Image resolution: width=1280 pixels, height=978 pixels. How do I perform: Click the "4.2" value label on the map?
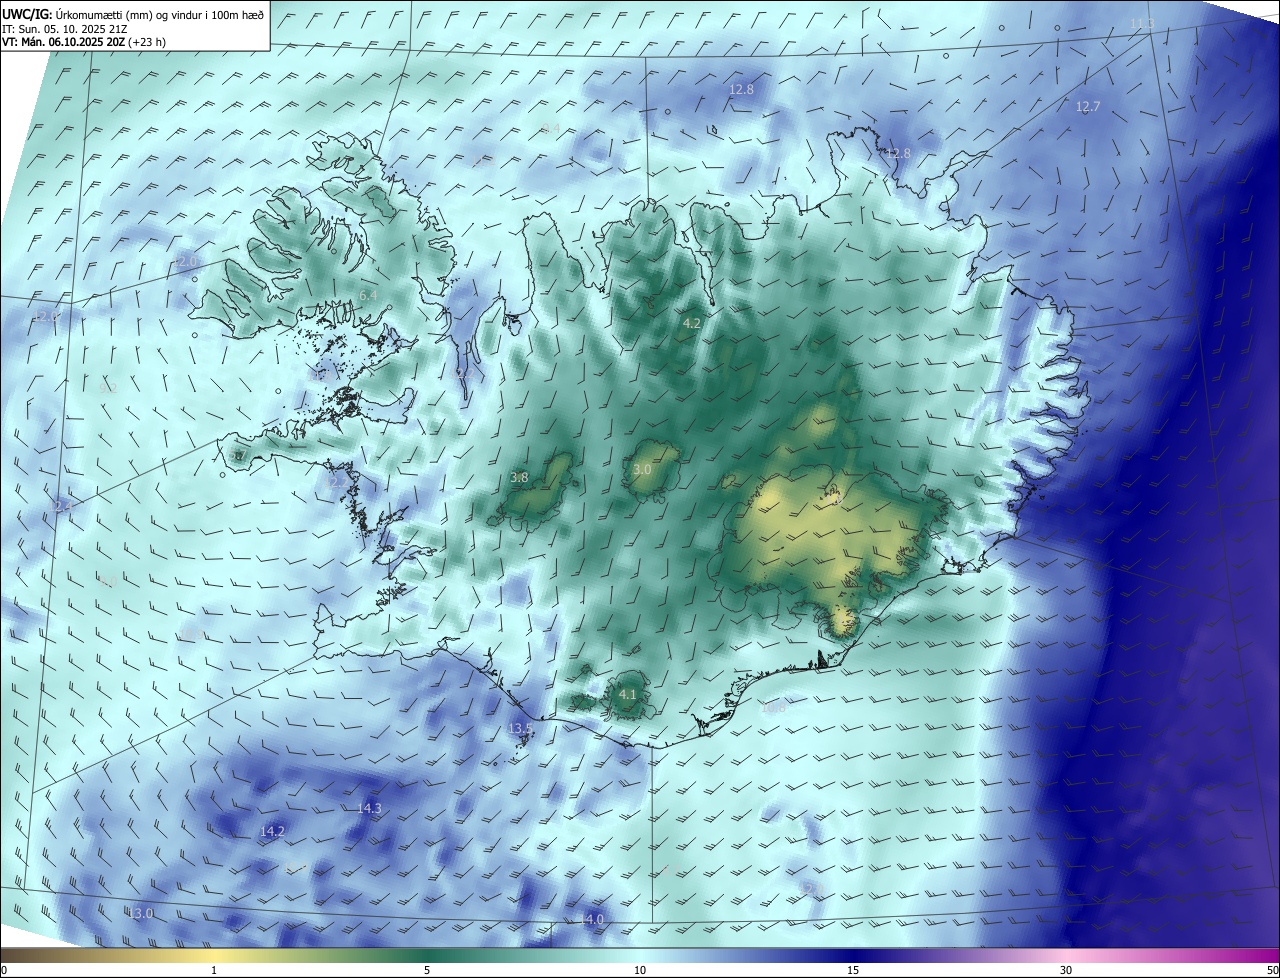click(x=692, y=323)
